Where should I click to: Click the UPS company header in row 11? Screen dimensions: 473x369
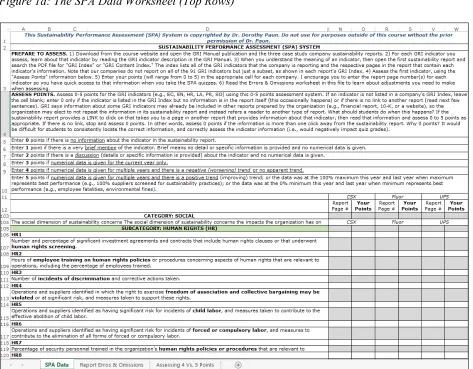coord(444,197)
